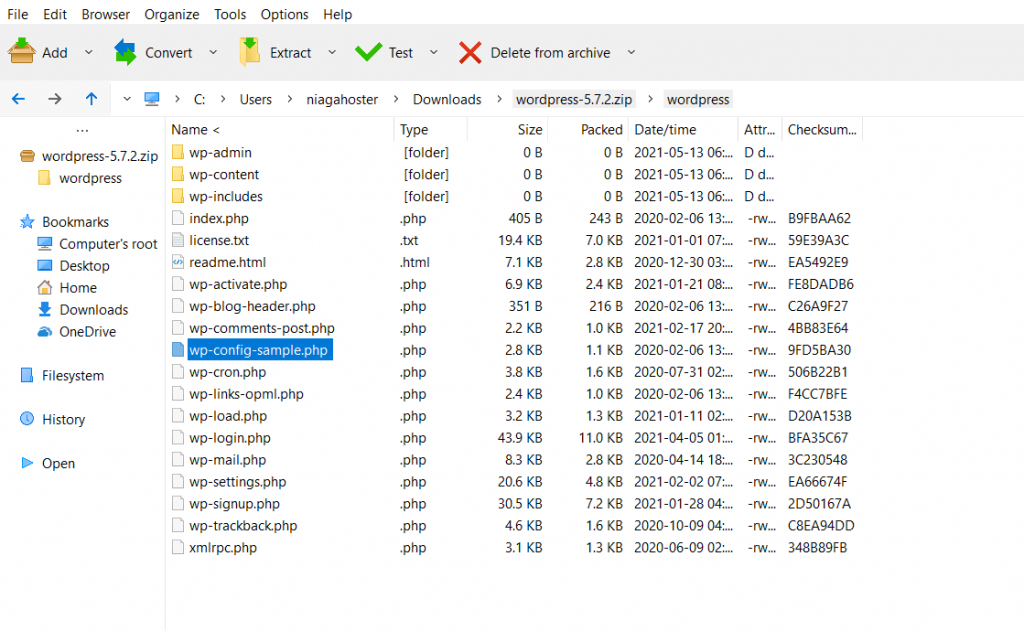Click the Downloads breadcrumb segment
Image resolution: width=1024 pixels, height=631 pixels.
(447, 99)
